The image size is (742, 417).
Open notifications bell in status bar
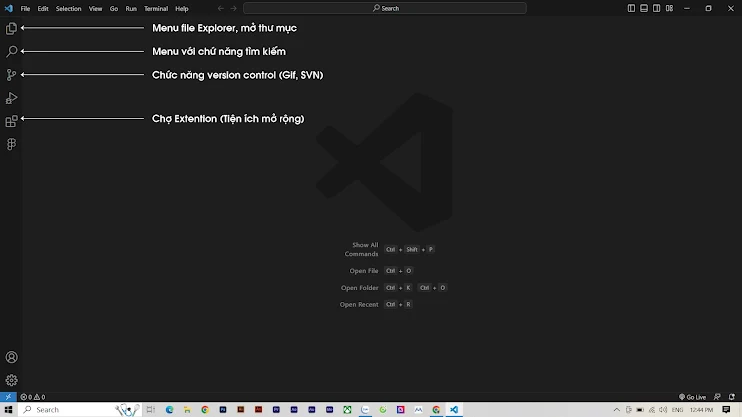pyautogui.click(x=732, y=397)
